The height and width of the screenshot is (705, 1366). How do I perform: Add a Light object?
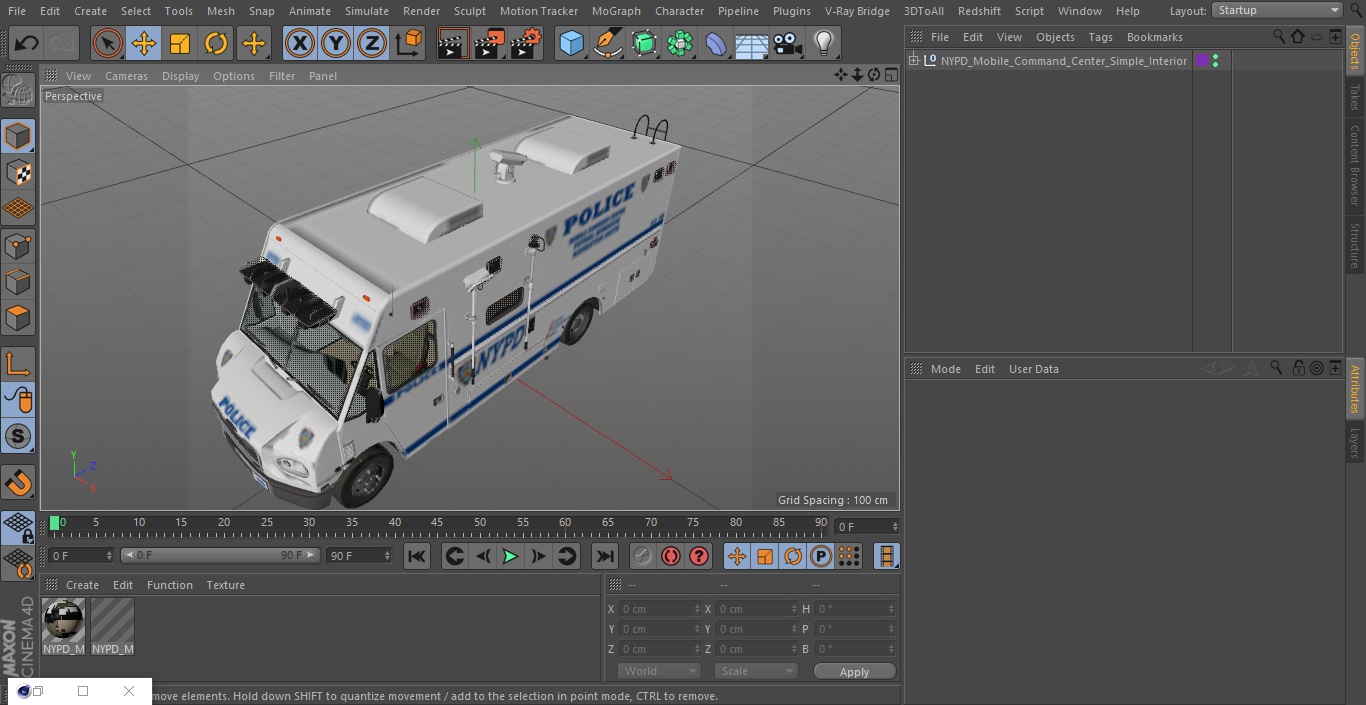(823, 43)
